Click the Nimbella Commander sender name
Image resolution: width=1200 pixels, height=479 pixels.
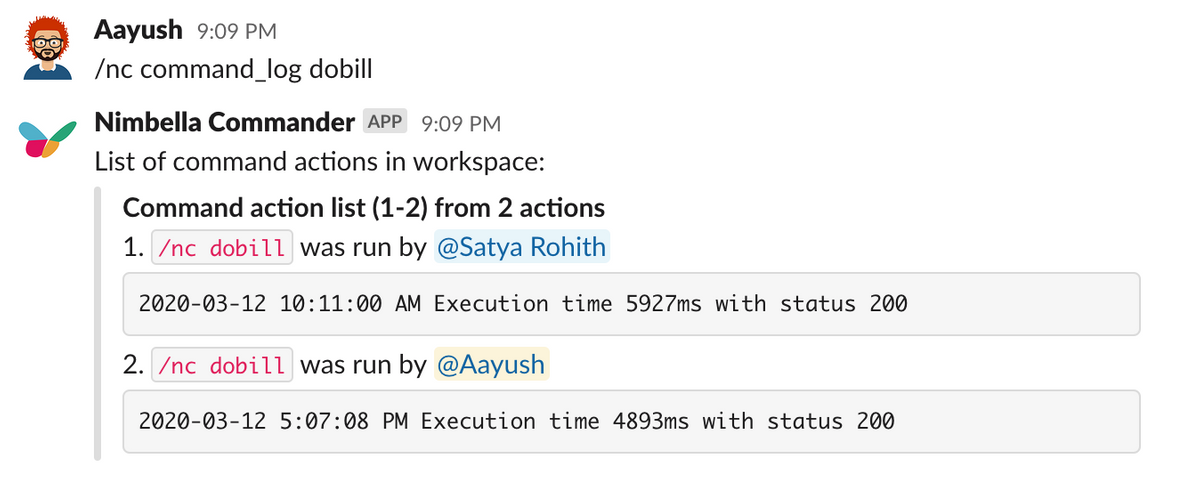pyautogui.click(x=224, y=123)
